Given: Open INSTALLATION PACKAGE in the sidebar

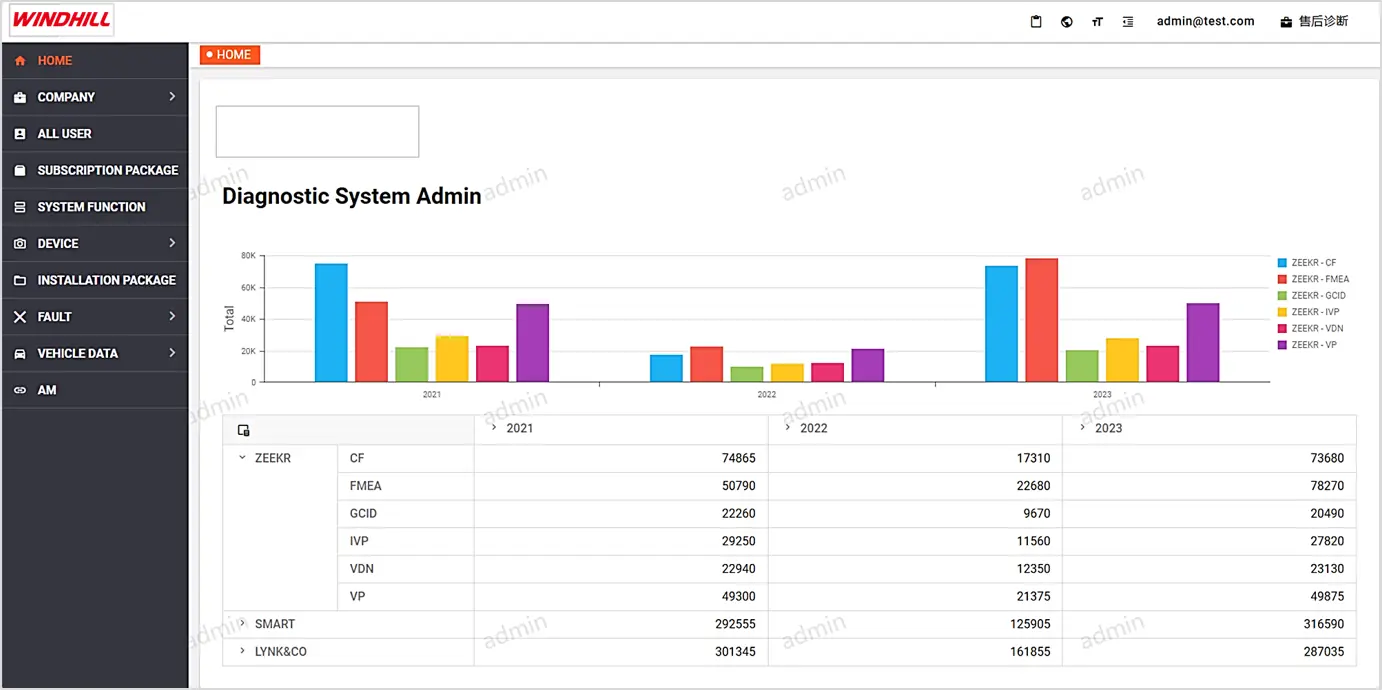Looking at the screenshot, I should click(94, 281).
